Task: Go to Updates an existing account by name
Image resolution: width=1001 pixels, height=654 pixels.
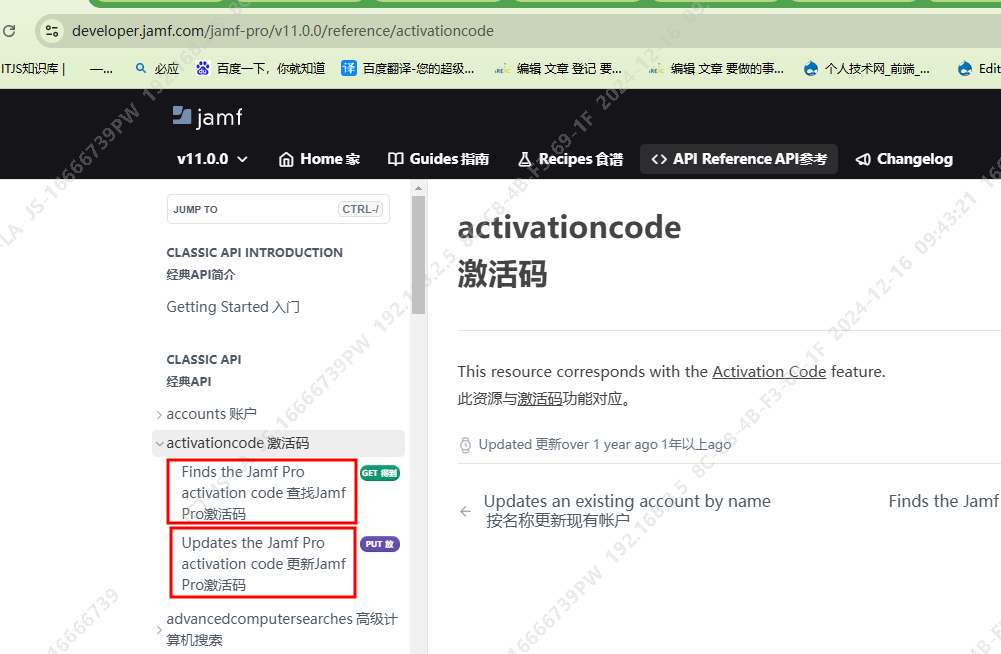Action: coord(627,510)
